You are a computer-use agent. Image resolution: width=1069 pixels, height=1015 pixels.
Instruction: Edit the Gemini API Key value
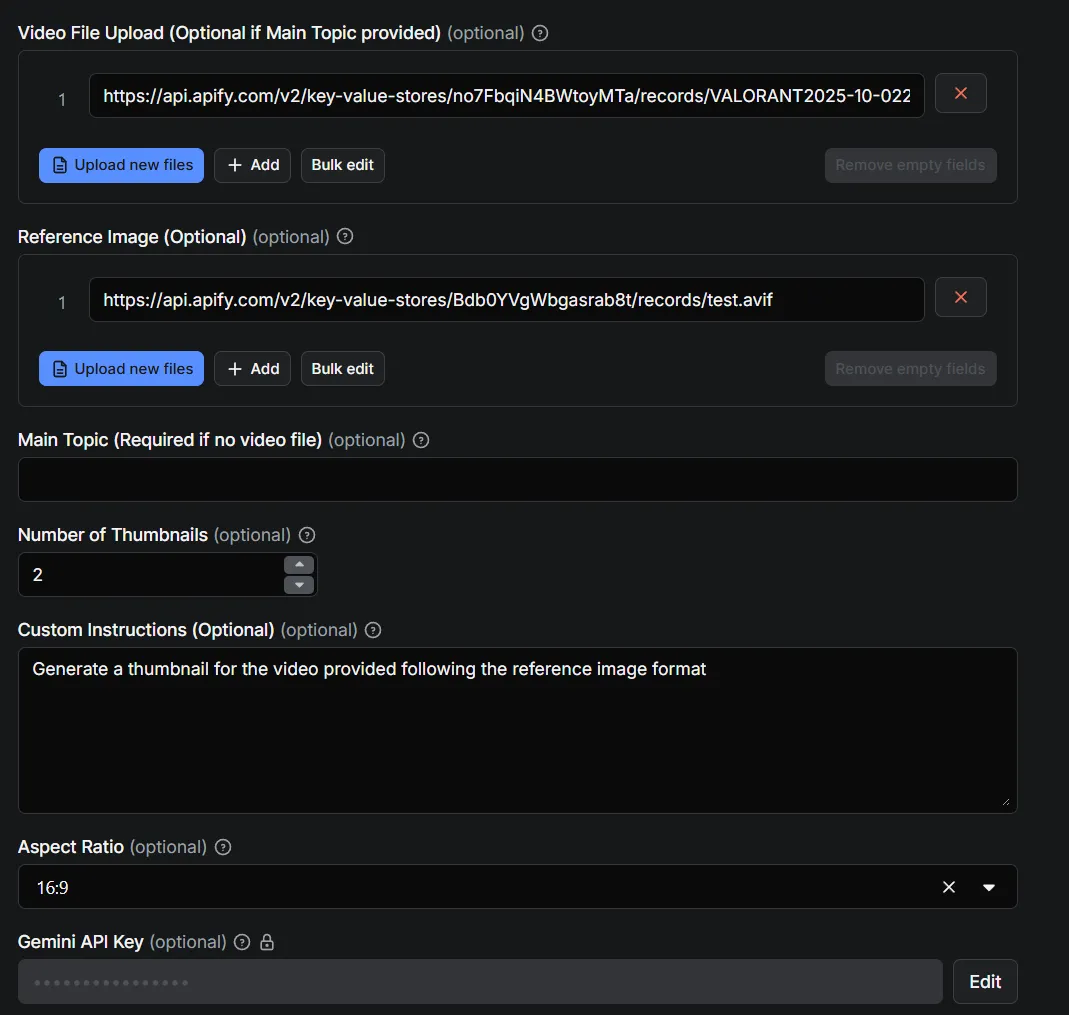coord(985,981)
